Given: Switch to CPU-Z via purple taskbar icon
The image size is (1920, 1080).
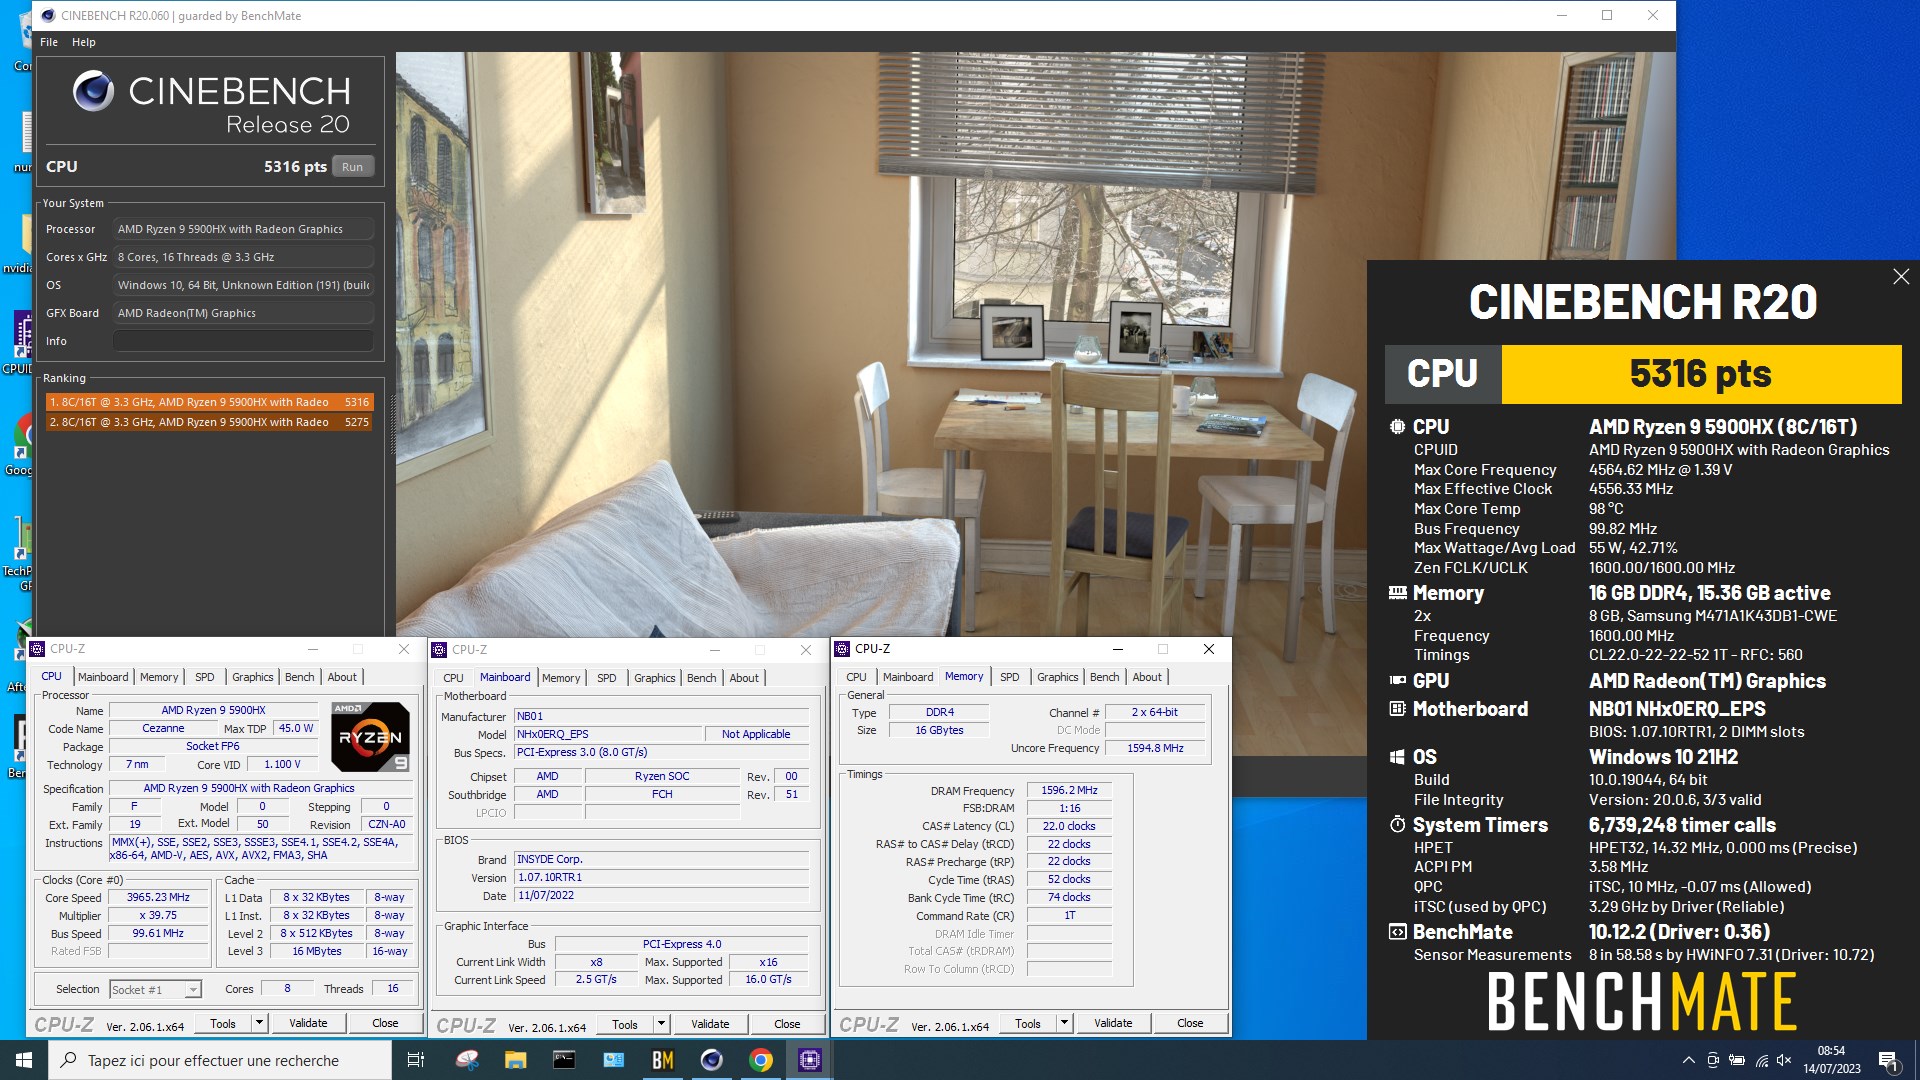Looking at the screenshot, I should point(810,1060).
